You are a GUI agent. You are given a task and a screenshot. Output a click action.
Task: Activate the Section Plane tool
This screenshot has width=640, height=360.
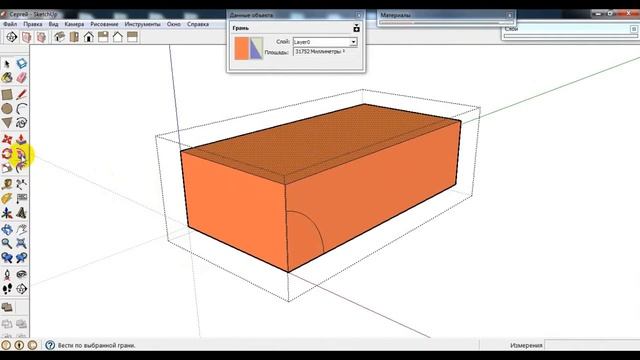pyautogui.click(x=22, y=289)
